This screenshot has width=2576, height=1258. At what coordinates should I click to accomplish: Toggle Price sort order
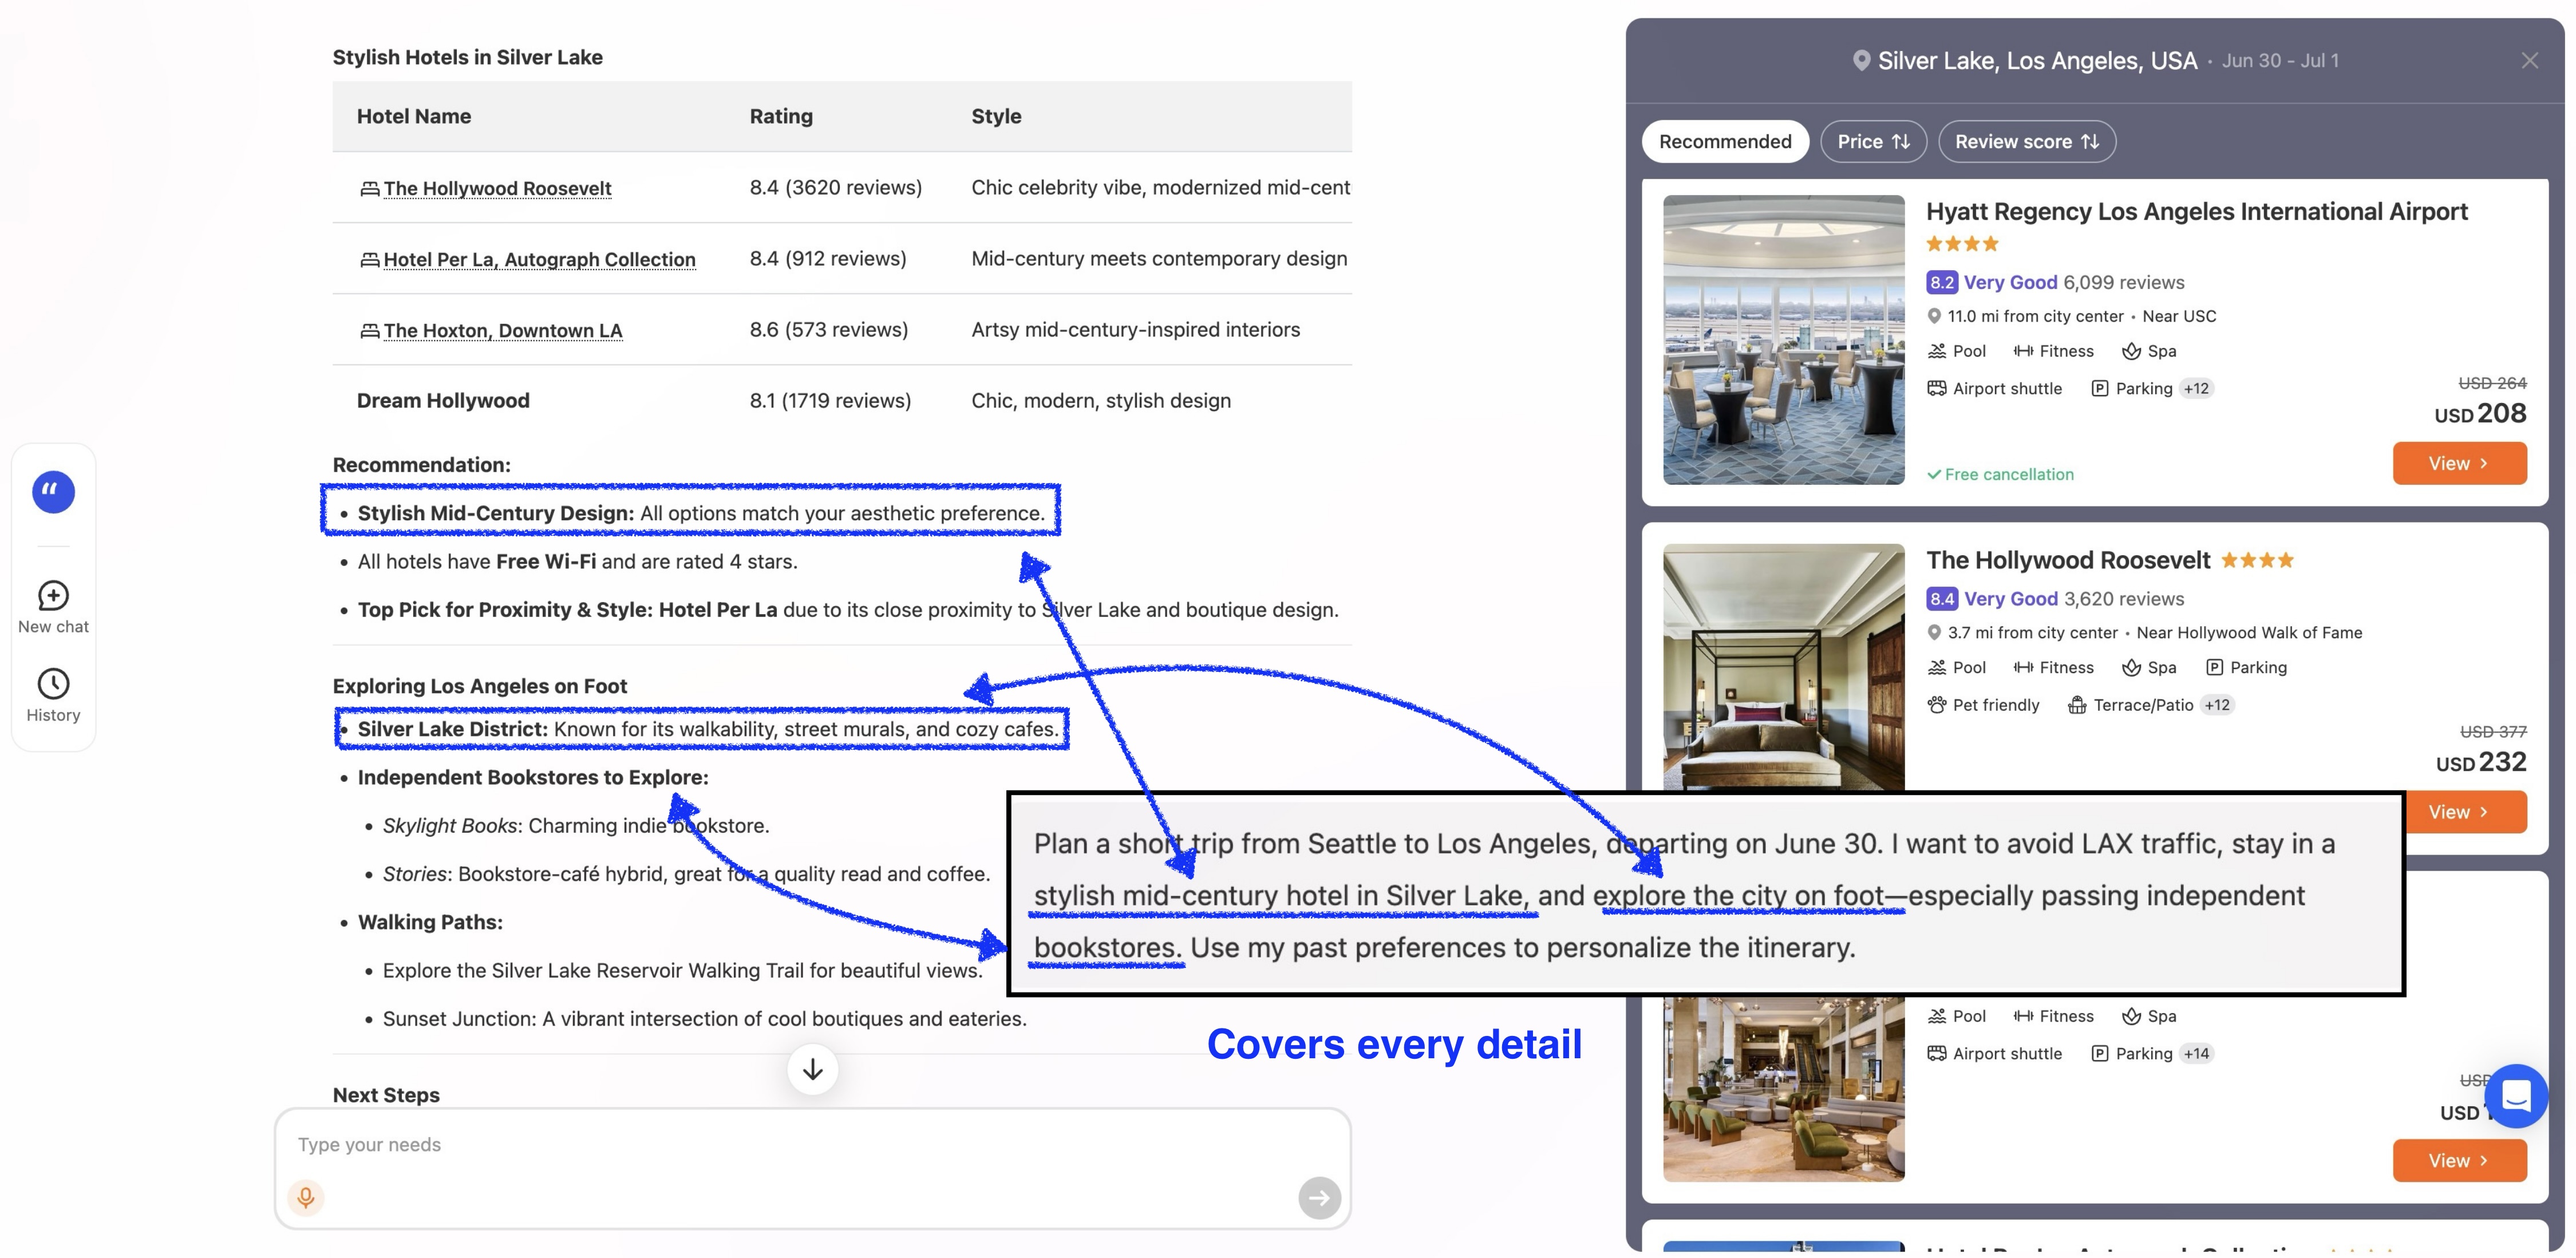click(x=1873, y=142)
